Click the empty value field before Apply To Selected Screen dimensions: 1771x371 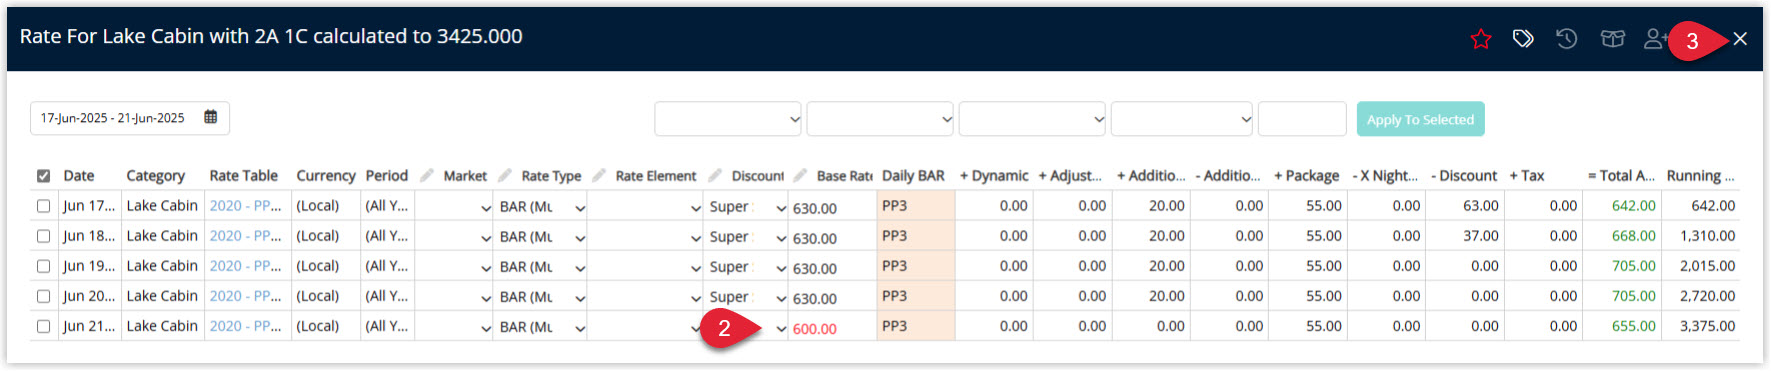click(x=1302, y=119)
